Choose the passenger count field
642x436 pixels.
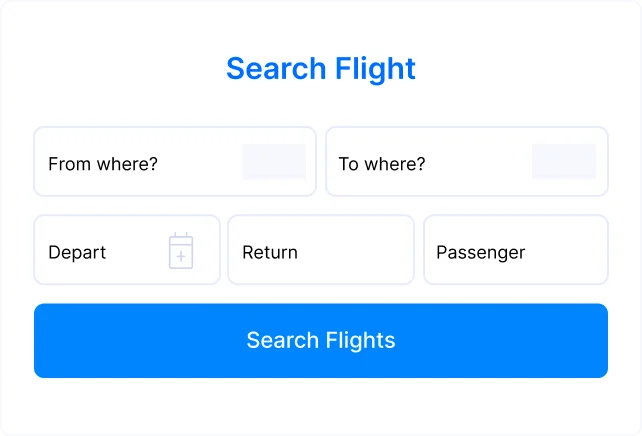516,250
